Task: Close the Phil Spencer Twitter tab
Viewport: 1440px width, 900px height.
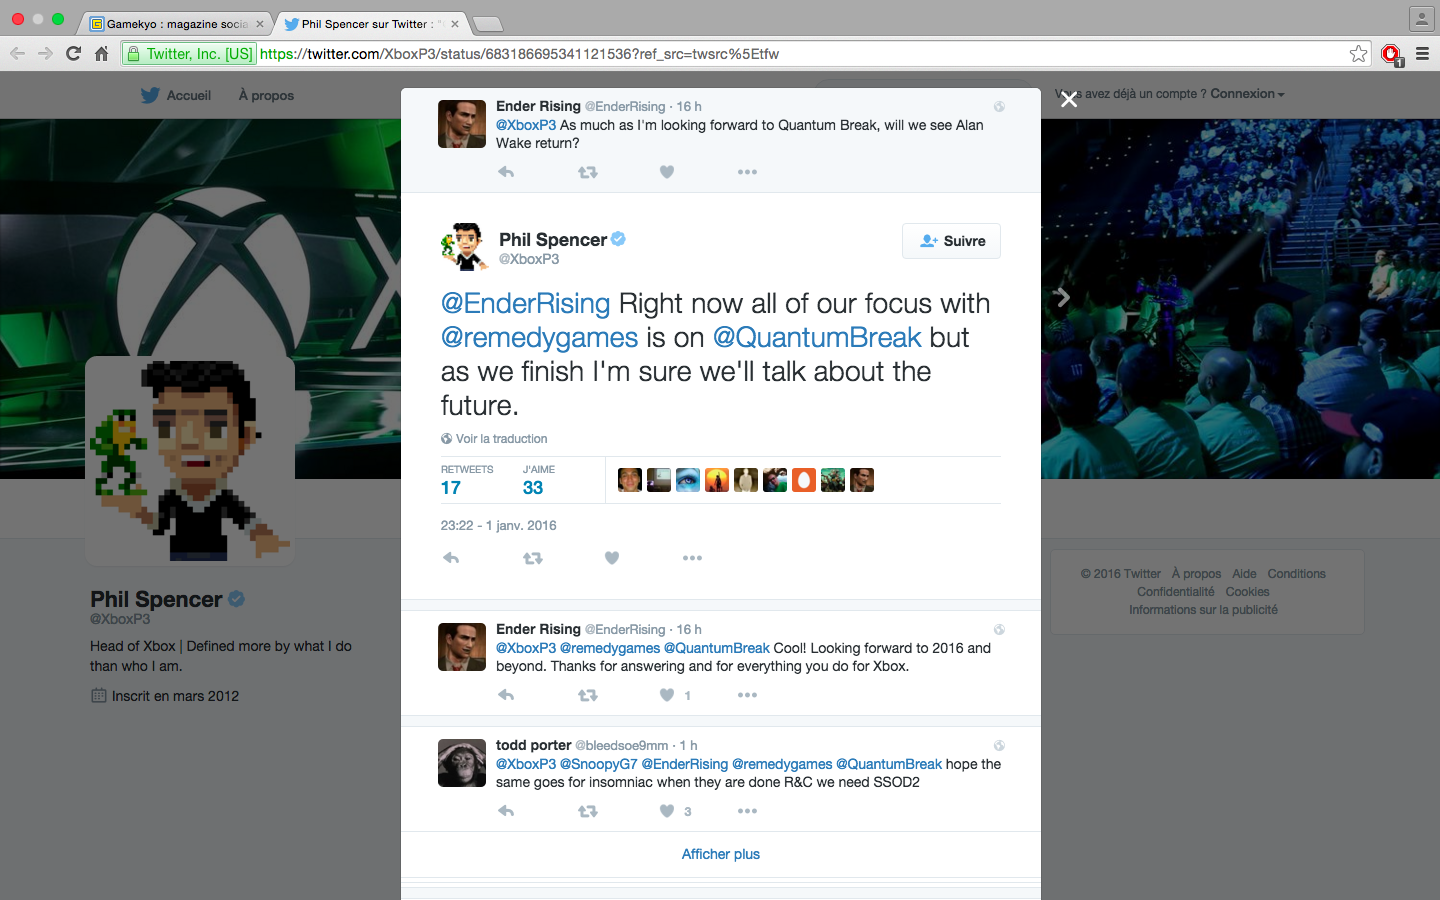Action: pos(455,24)
